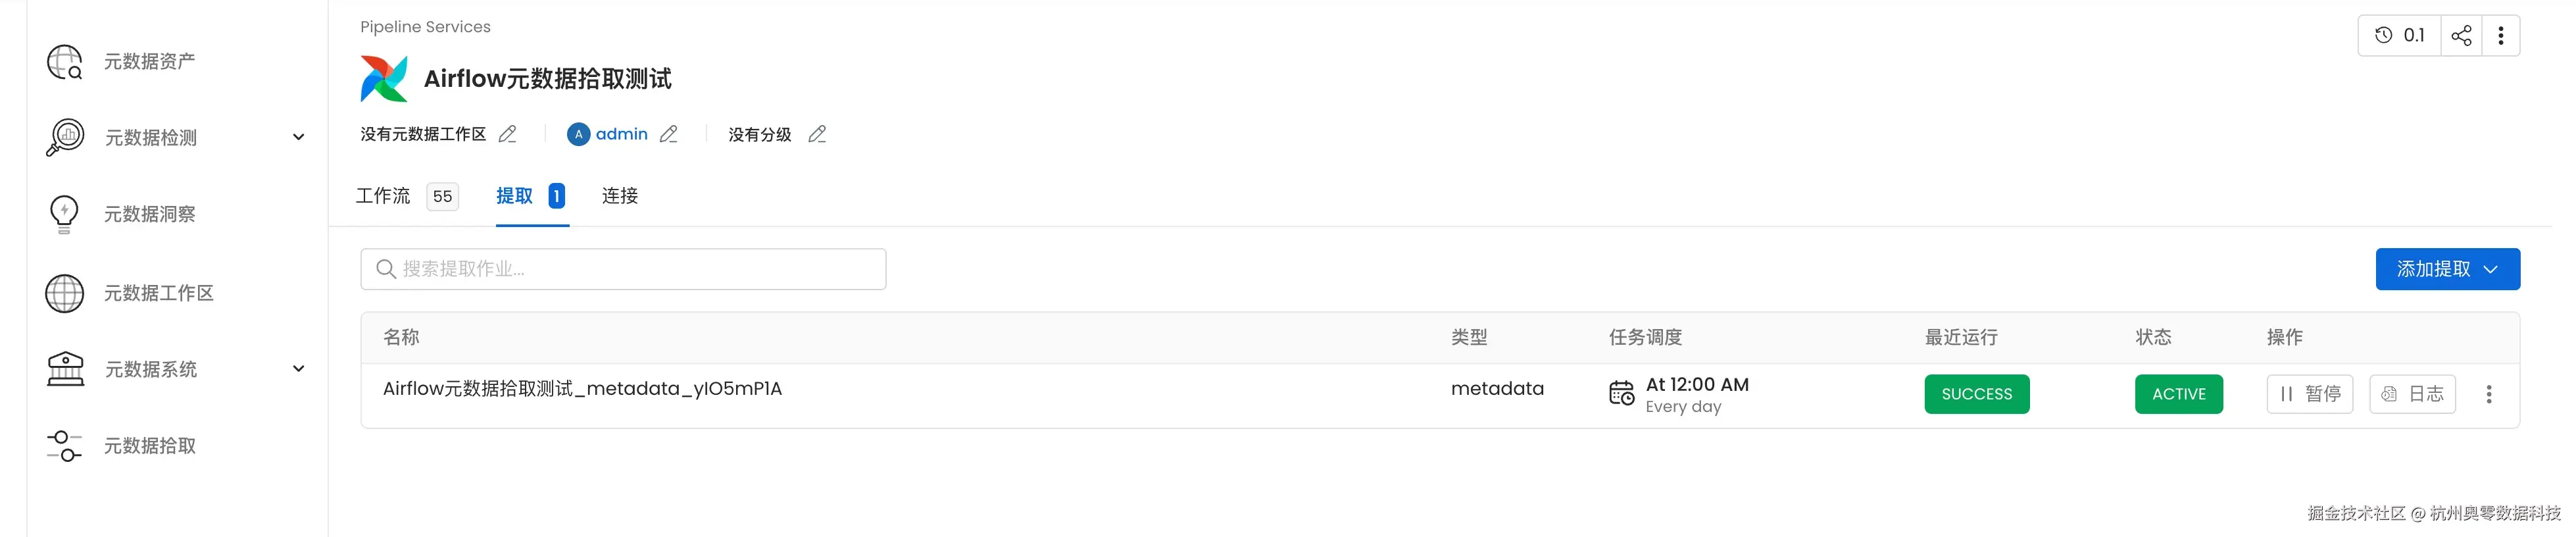Expand the 元数据检测 sidebar section
Image resolution: width=2576 pixels, height=537 pixels.
tap(298, 137)
